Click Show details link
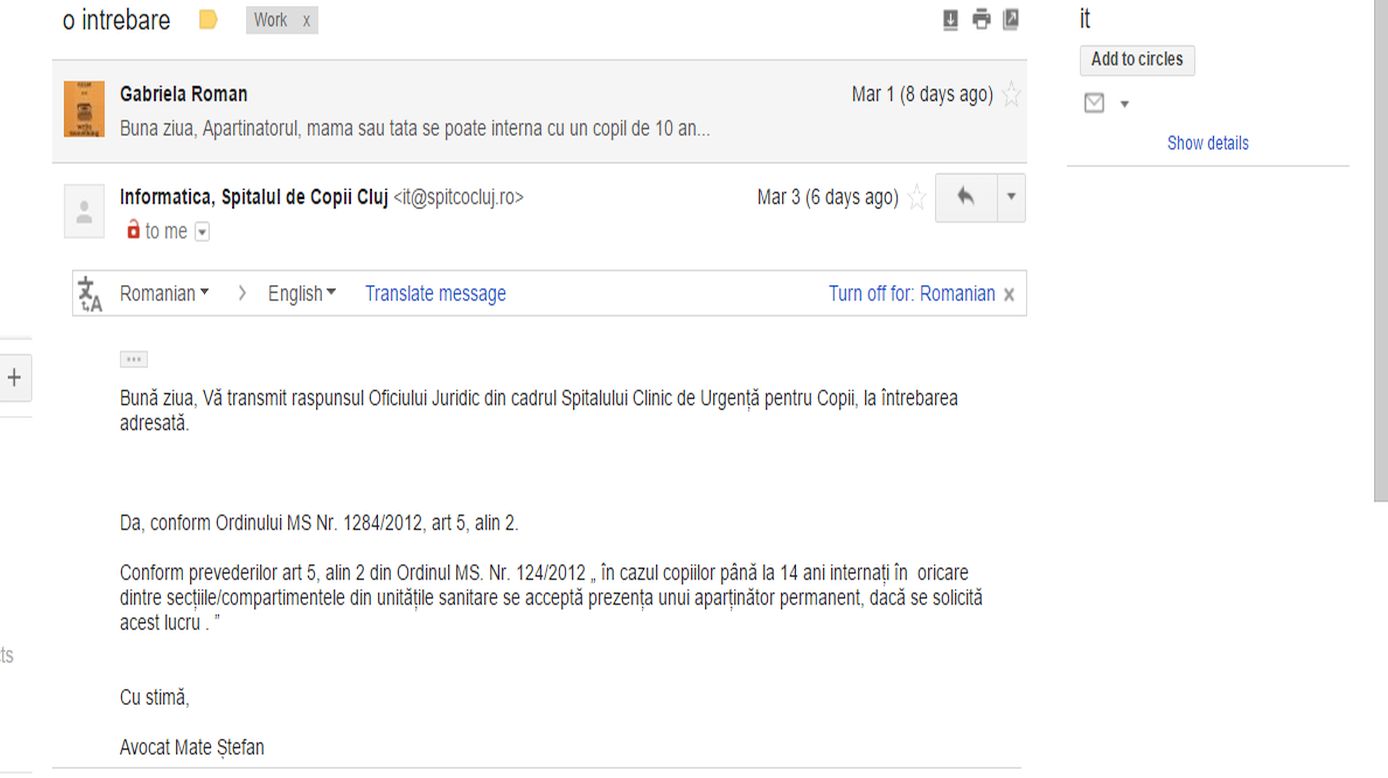Image resolution: width=1388 pixels, height=778 pixels. [x=1208, y=143]
